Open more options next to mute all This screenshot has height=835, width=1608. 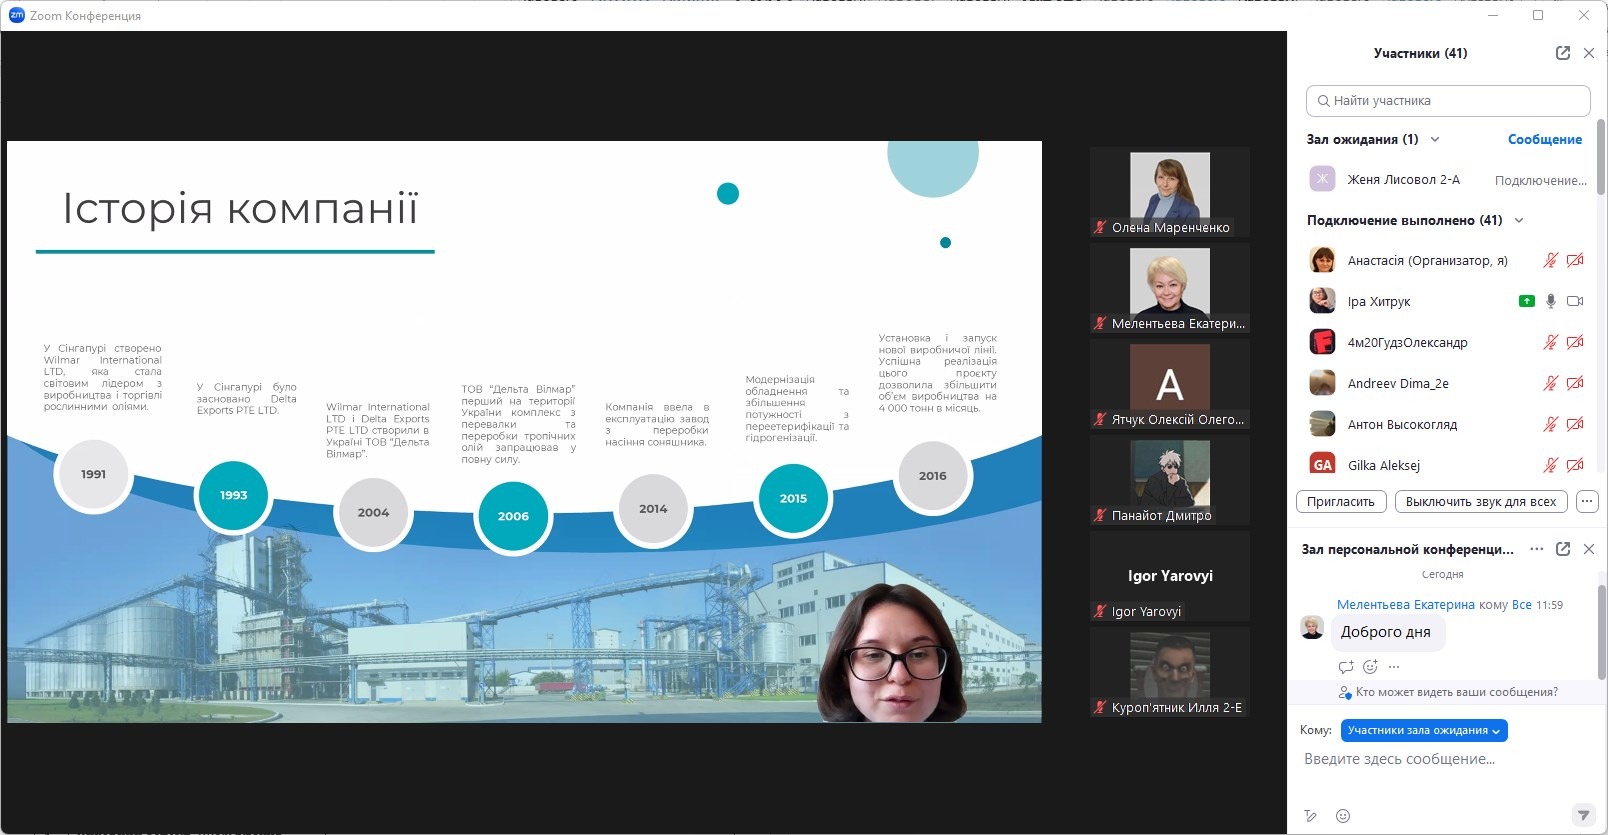(x=1587, y=502)
